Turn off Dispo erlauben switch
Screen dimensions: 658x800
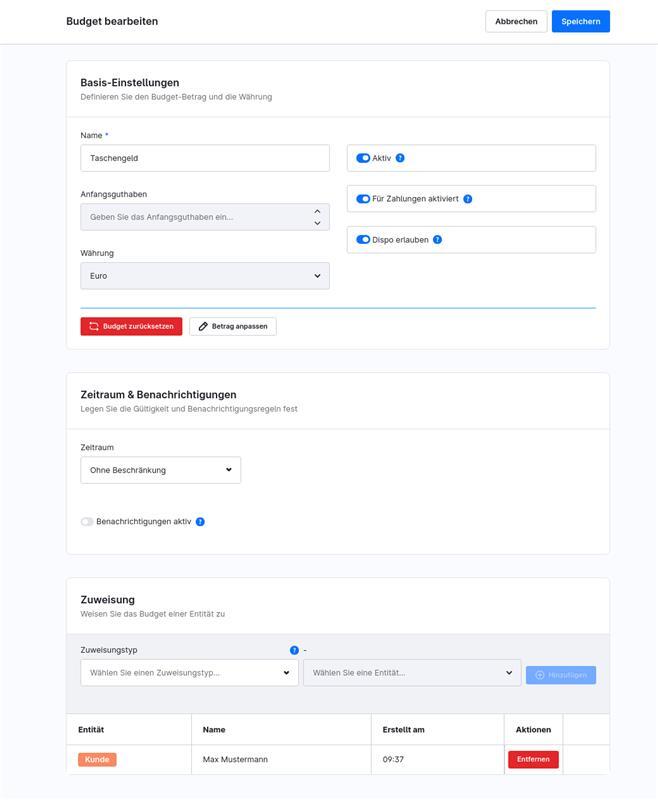coord(363,240)
